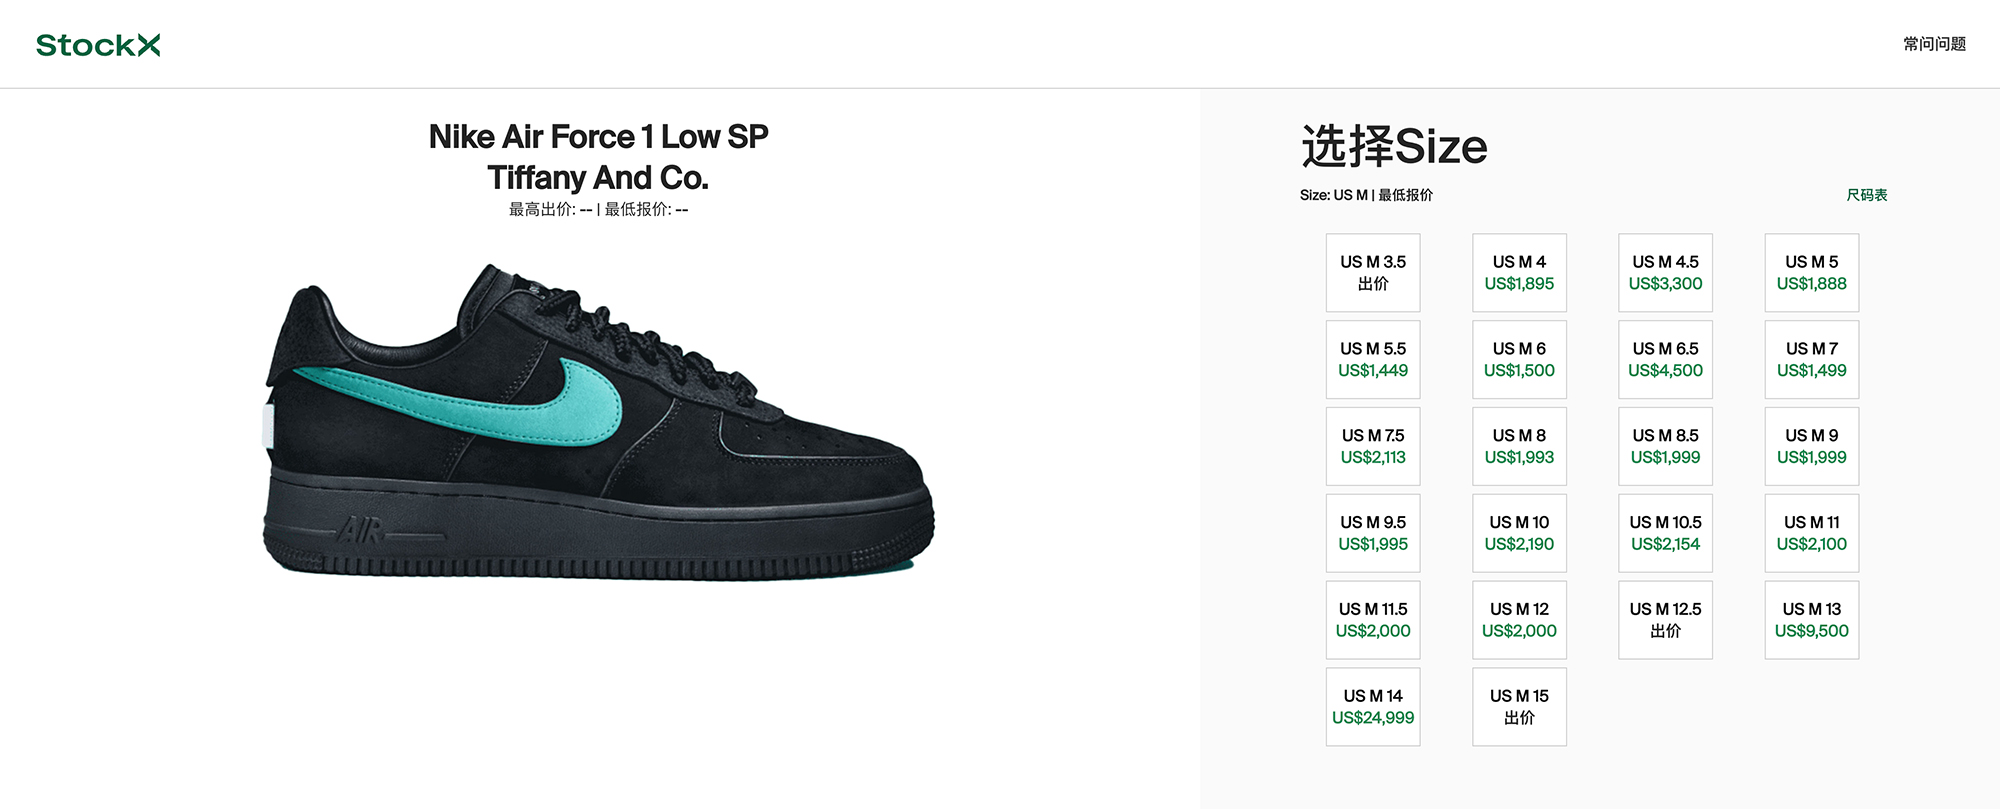Click the Air Force 1 shoe image

point(598,420)
